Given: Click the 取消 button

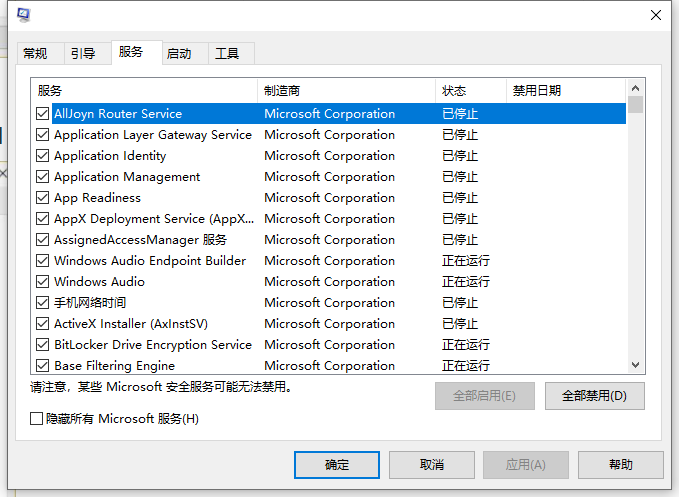Looking at the screenshot, I should coord(432,465).
